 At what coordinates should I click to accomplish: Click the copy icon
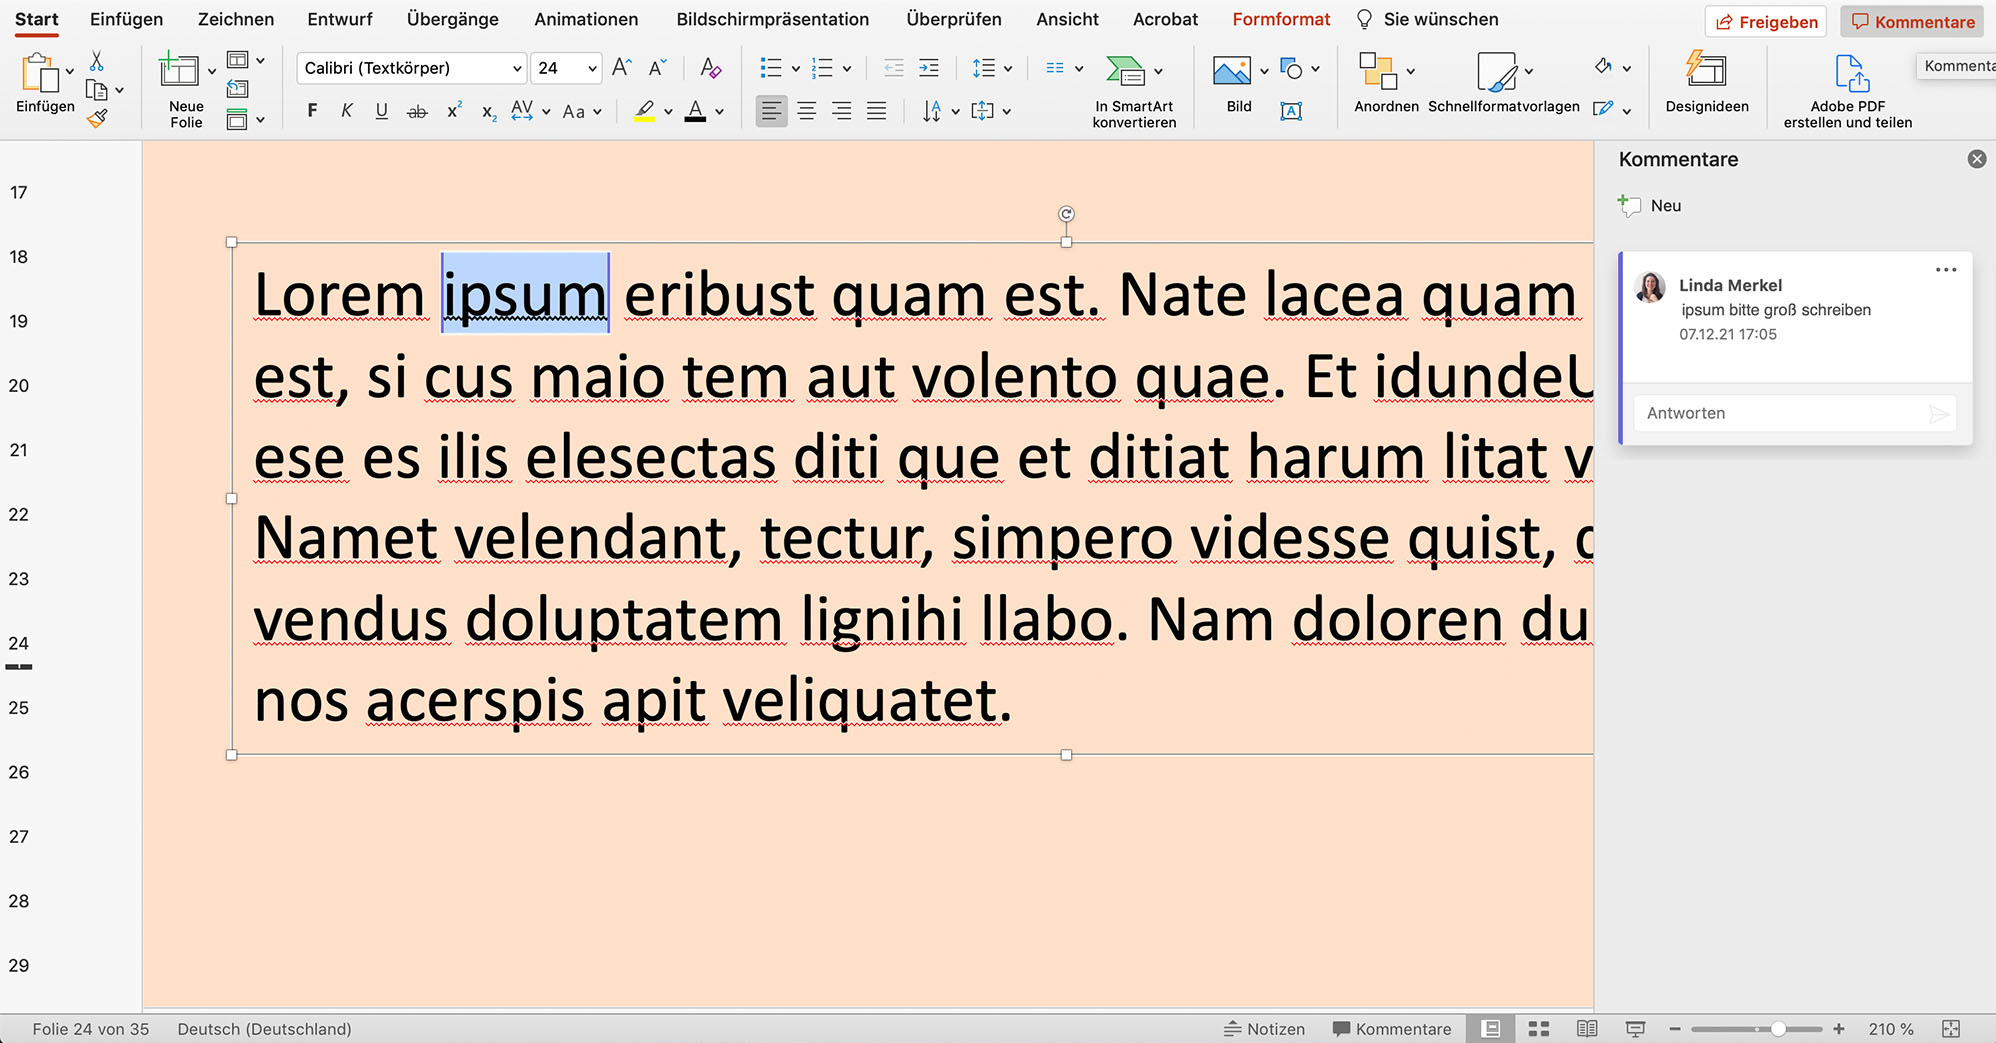[97, 90]
